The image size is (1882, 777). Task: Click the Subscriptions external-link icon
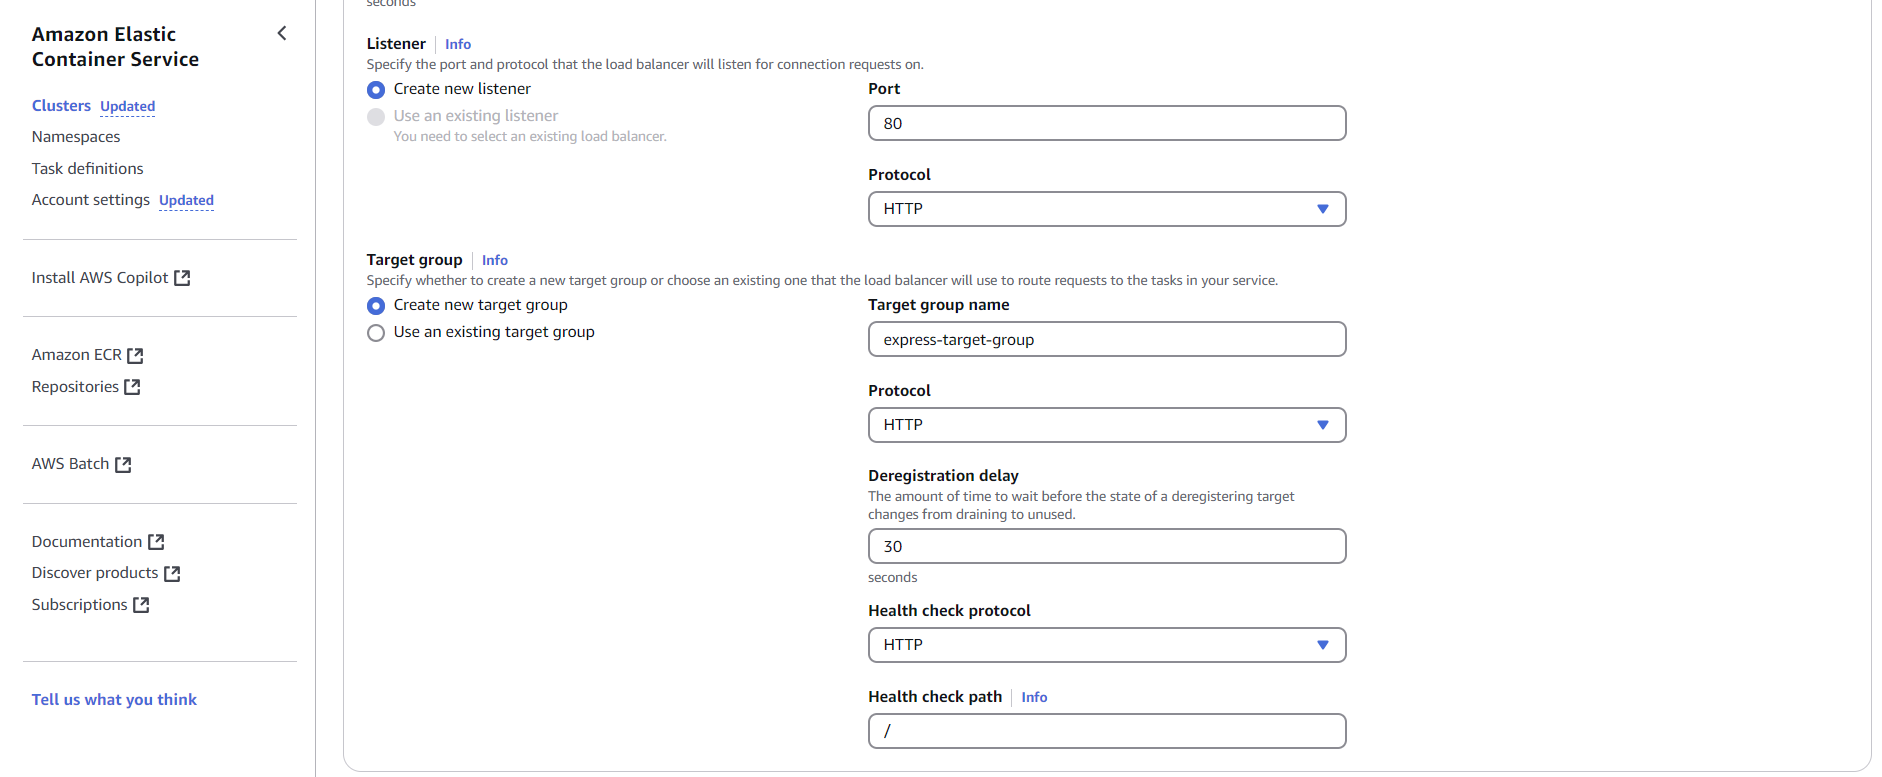[x=141, y=605]
